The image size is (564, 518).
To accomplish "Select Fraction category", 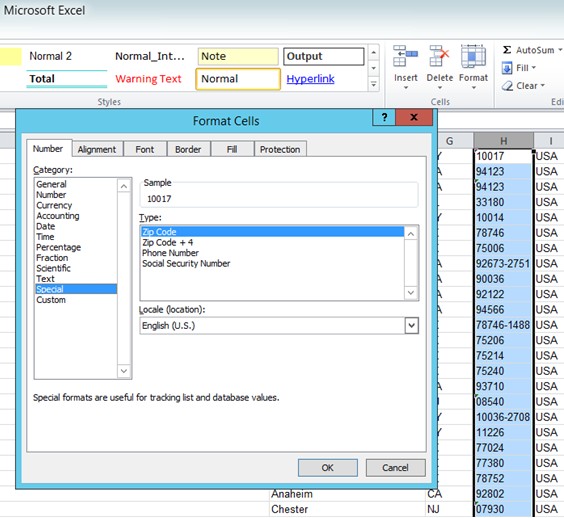I will (x=76, y=258).
